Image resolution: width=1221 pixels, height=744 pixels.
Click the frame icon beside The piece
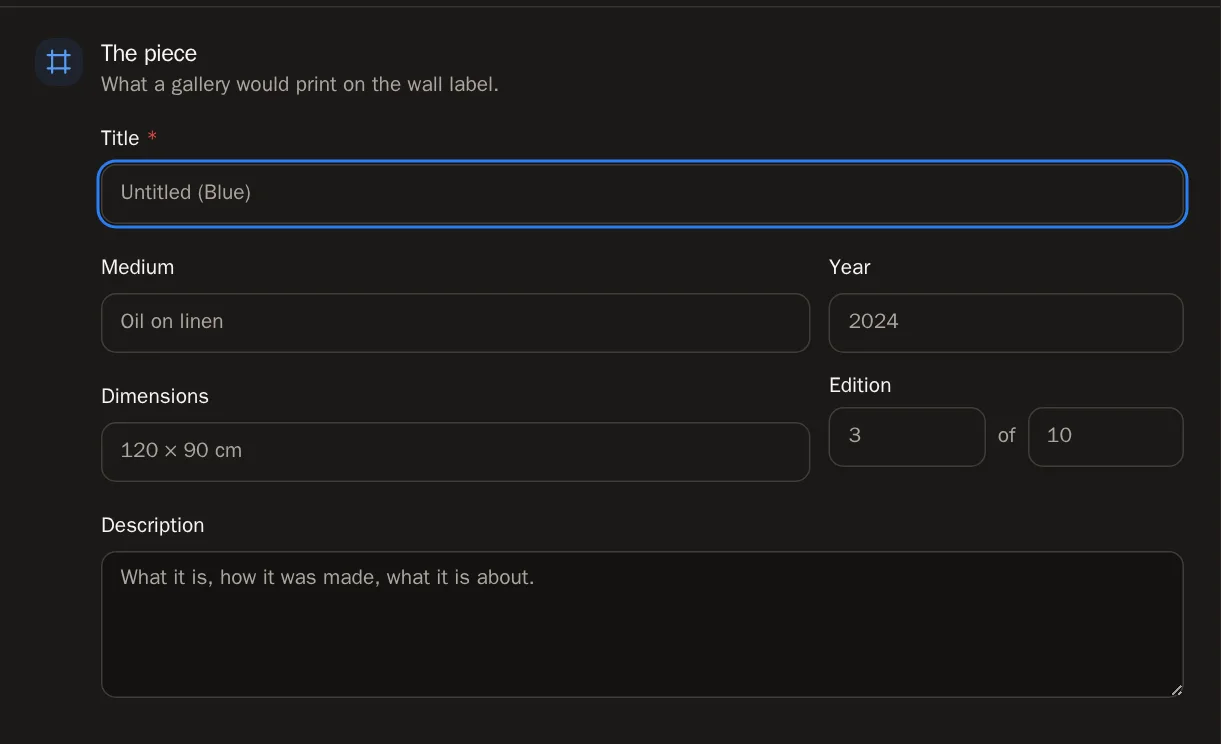pyautogui.click(x=59, y=62)
